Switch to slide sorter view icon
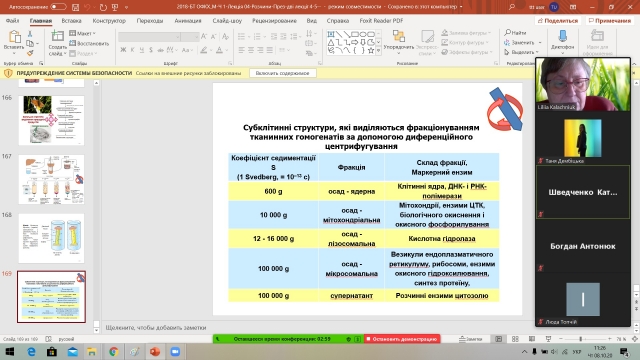Image resolution: width=640 pixels, height=360 pixels. click(515, 339)
